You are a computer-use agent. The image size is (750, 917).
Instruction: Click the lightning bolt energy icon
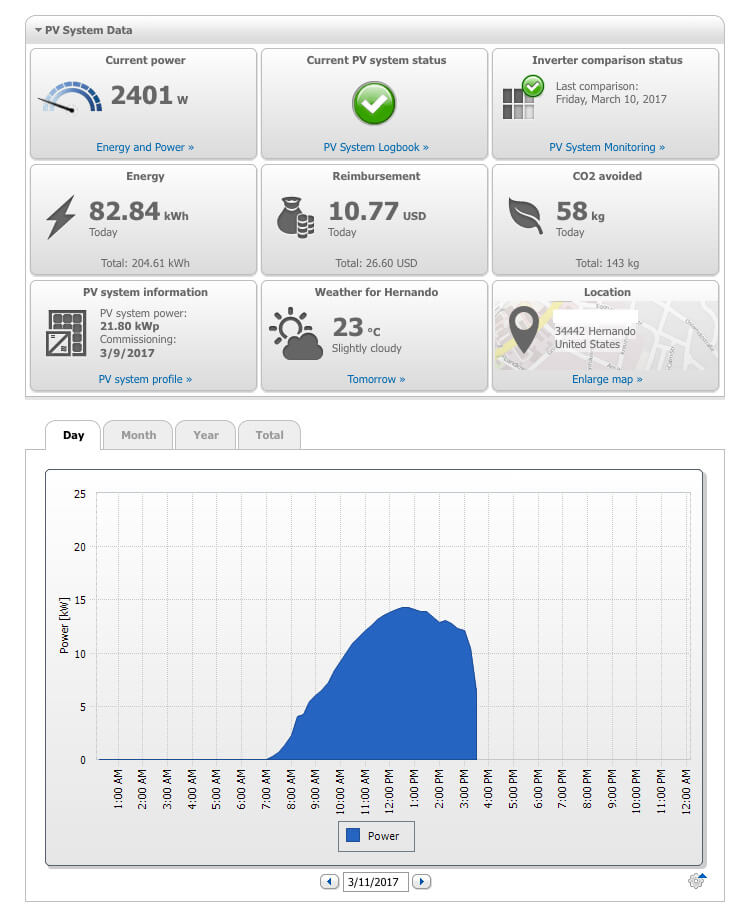[x=61, y=217]
